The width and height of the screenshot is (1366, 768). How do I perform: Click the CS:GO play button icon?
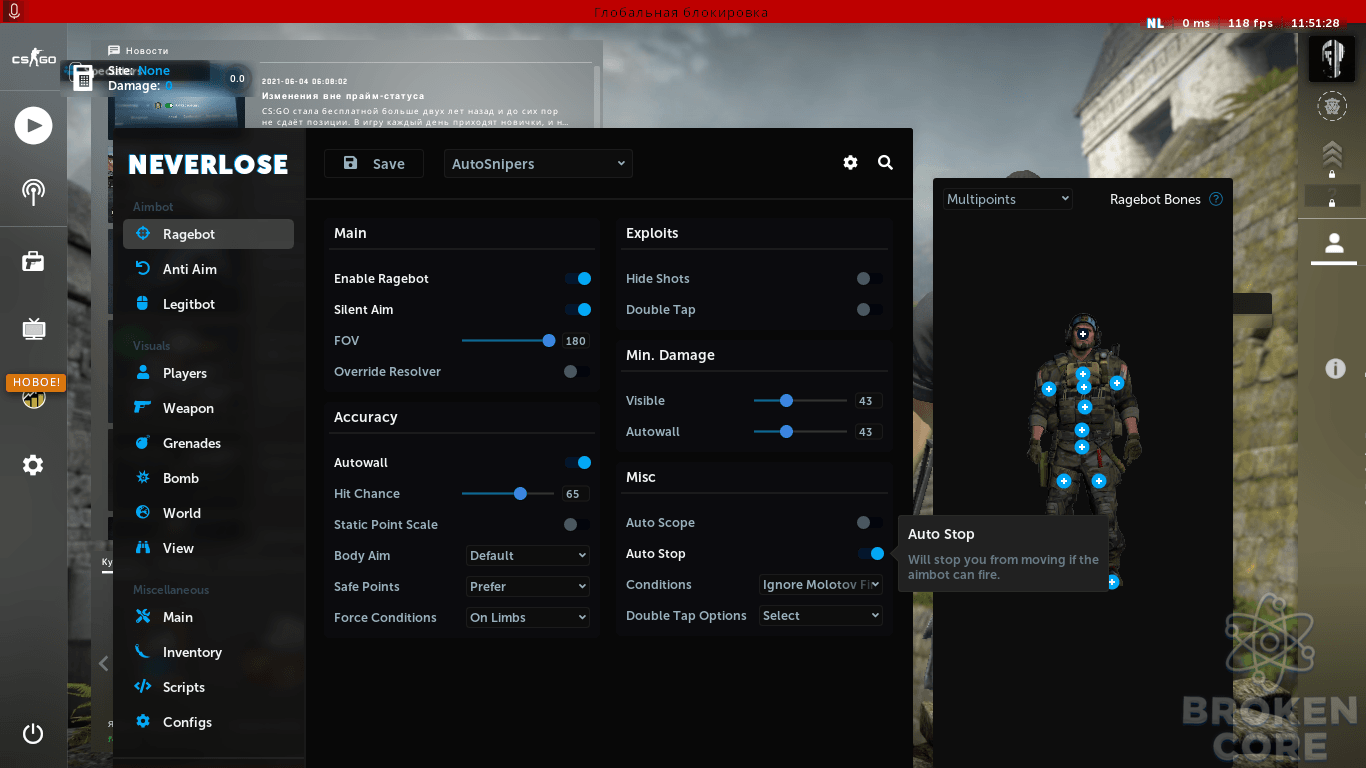pyautogui.click(x=33, y=125)
